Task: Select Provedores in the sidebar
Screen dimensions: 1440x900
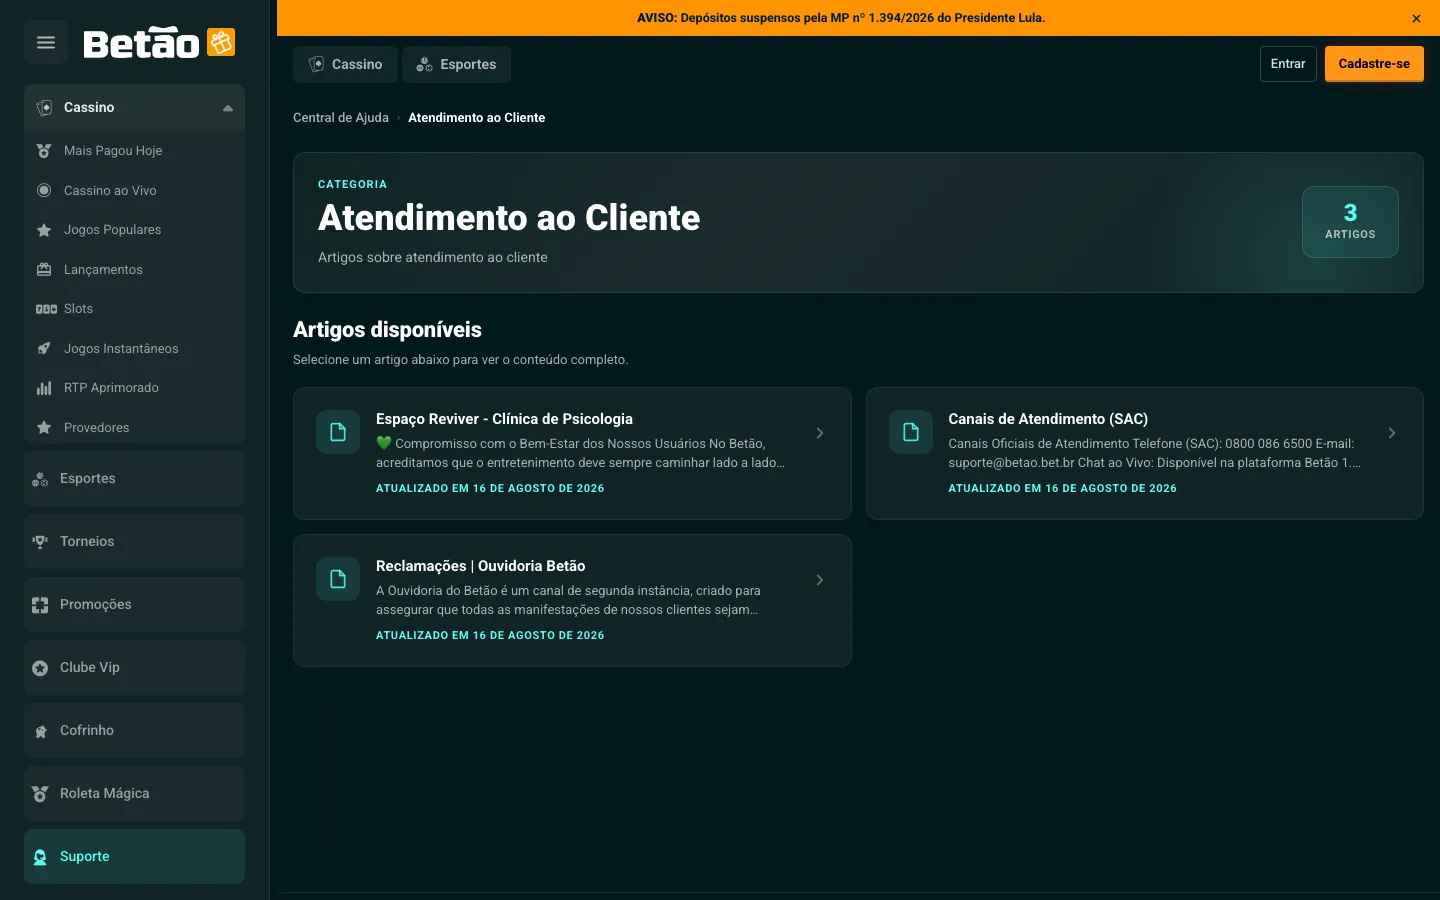Action: pos(134,427)
